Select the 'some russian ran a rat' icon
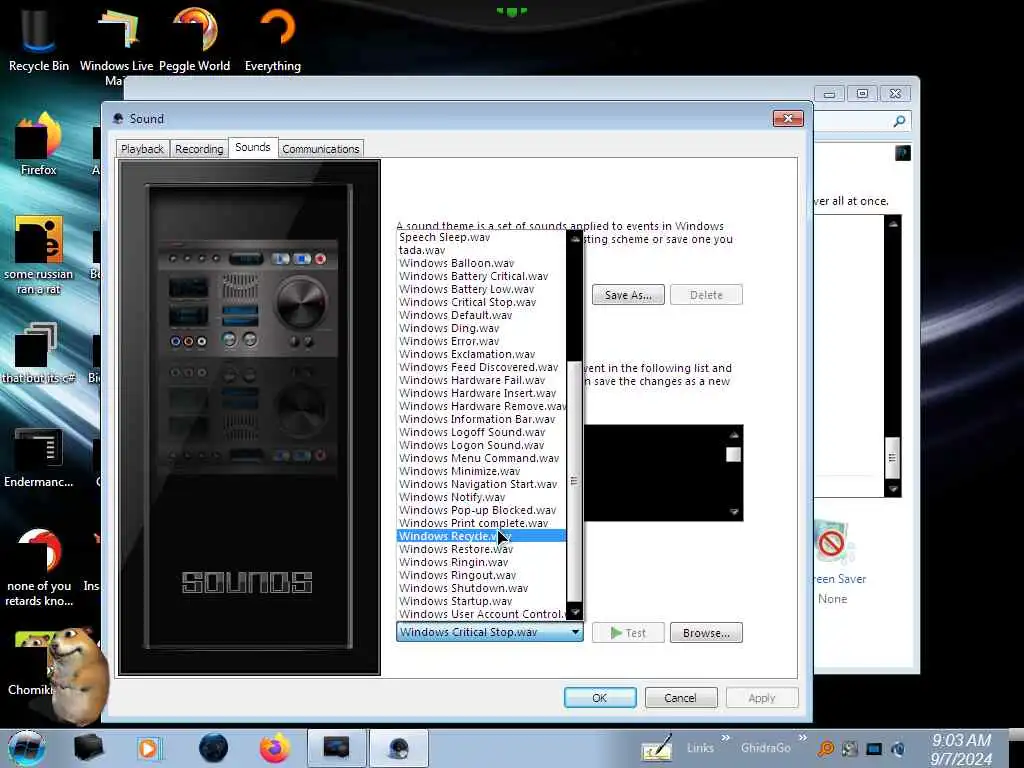 point(38,255)
